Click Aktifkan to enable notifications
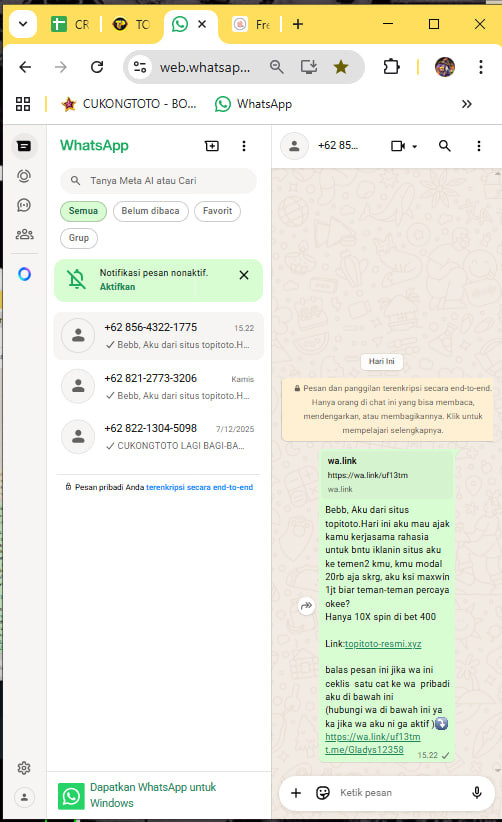This screenshot has width=502, height=822. pyautogui.click(x=117, y=287)
